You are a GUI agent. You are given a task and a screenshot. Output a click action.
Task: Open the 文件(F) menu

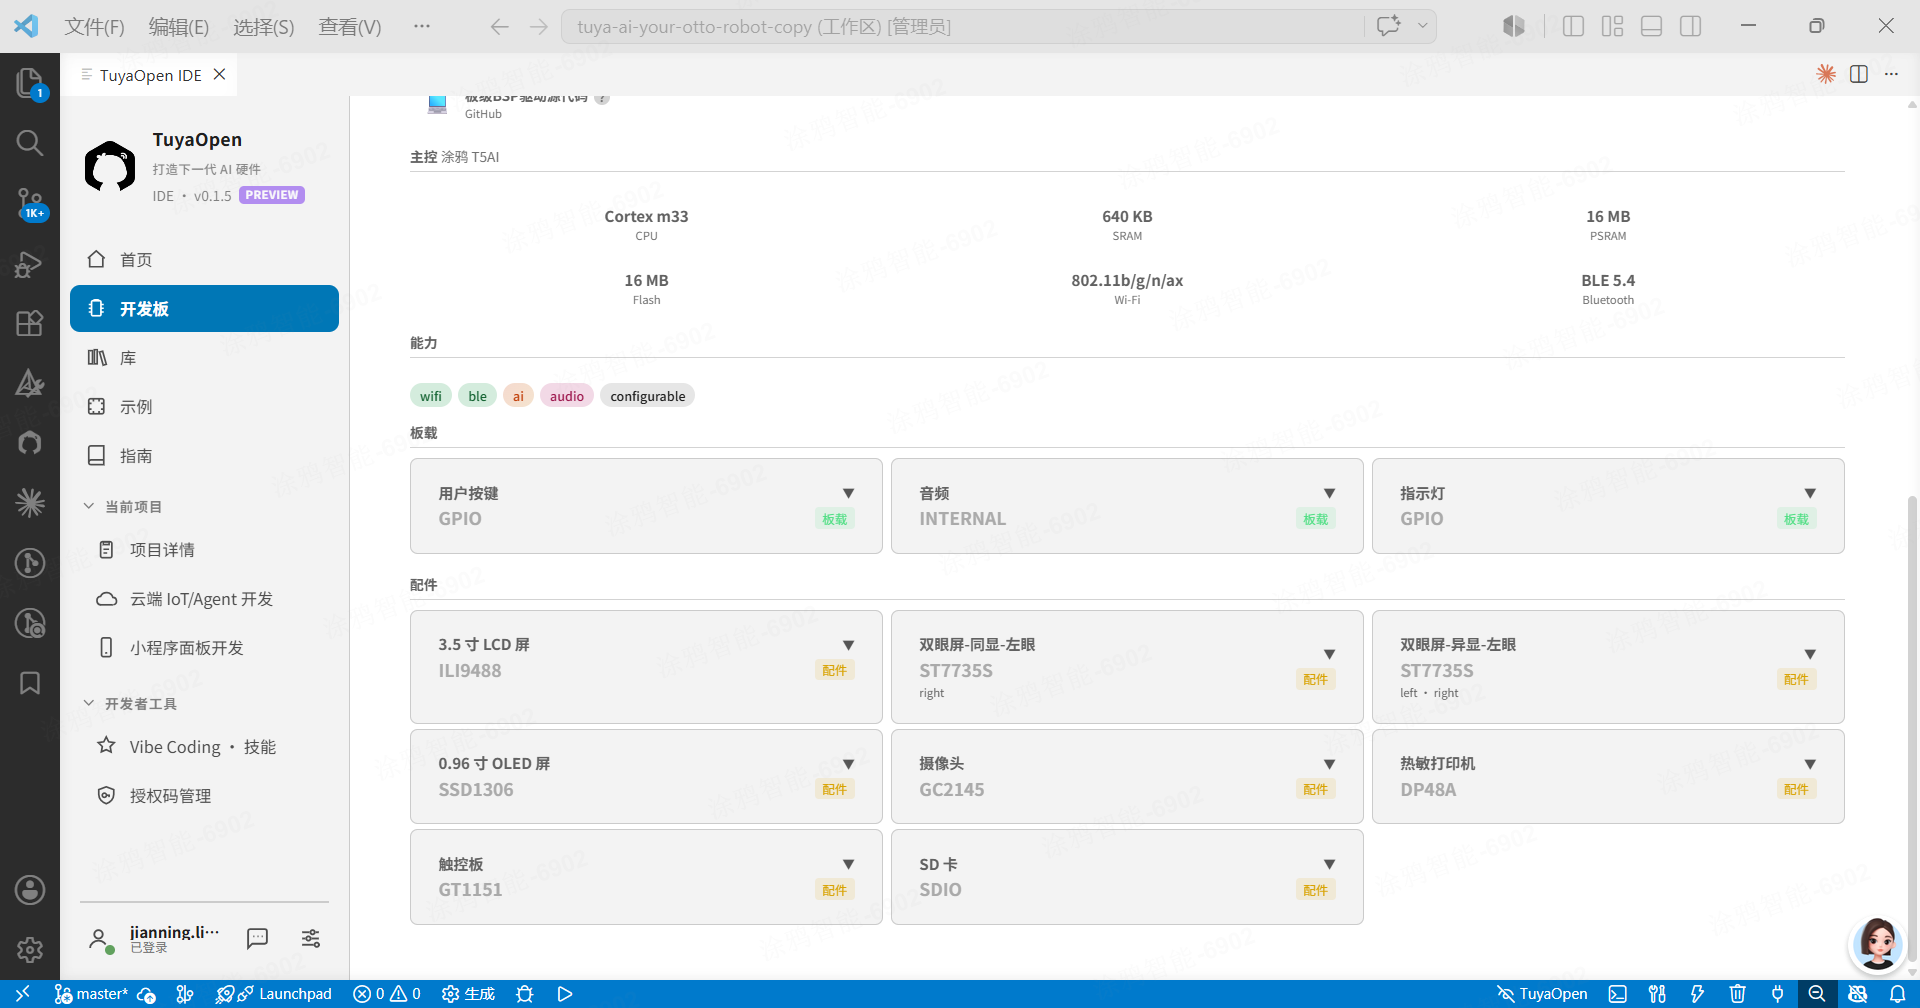point(95,27)
